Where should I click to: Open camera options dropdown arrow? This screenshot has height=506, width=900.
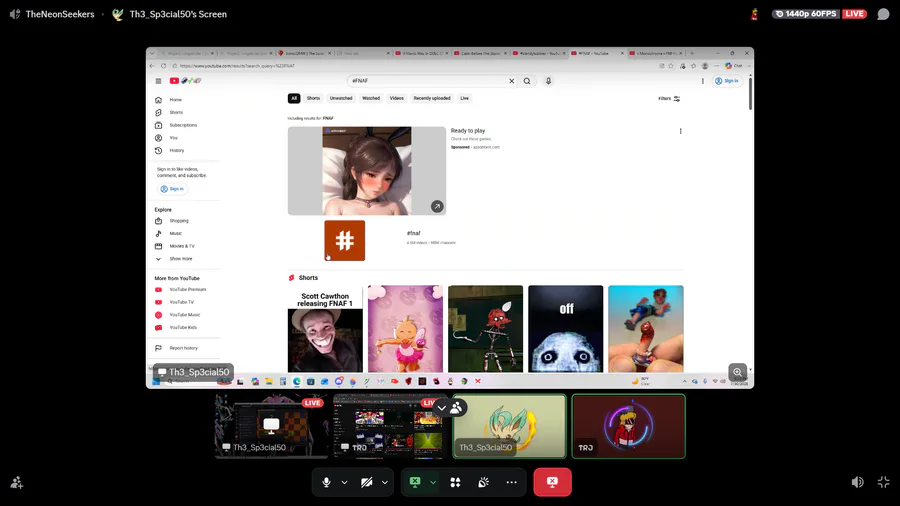385,482
